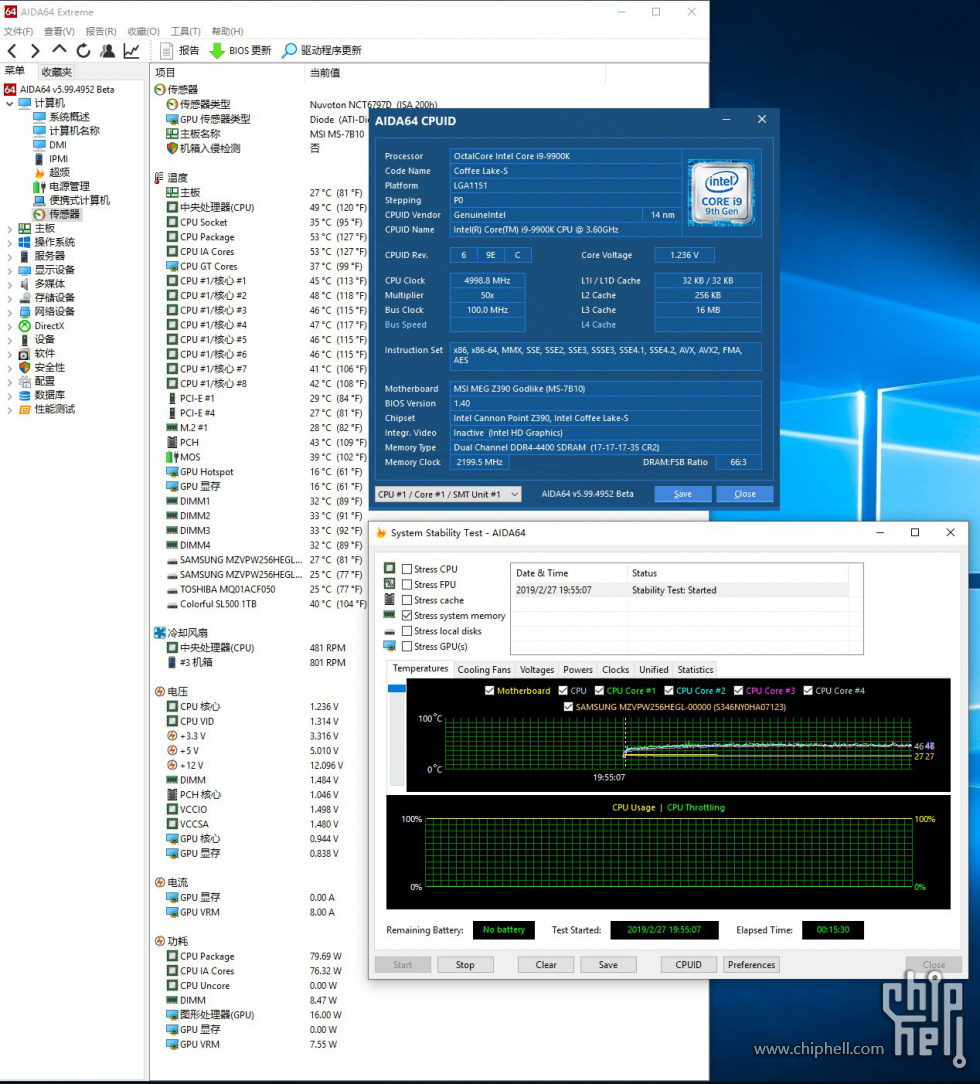This screenshot has width=980, height=1084.
Task: Open the user icon in AIDA64 toolbar
Action: (x=107, y=50)
